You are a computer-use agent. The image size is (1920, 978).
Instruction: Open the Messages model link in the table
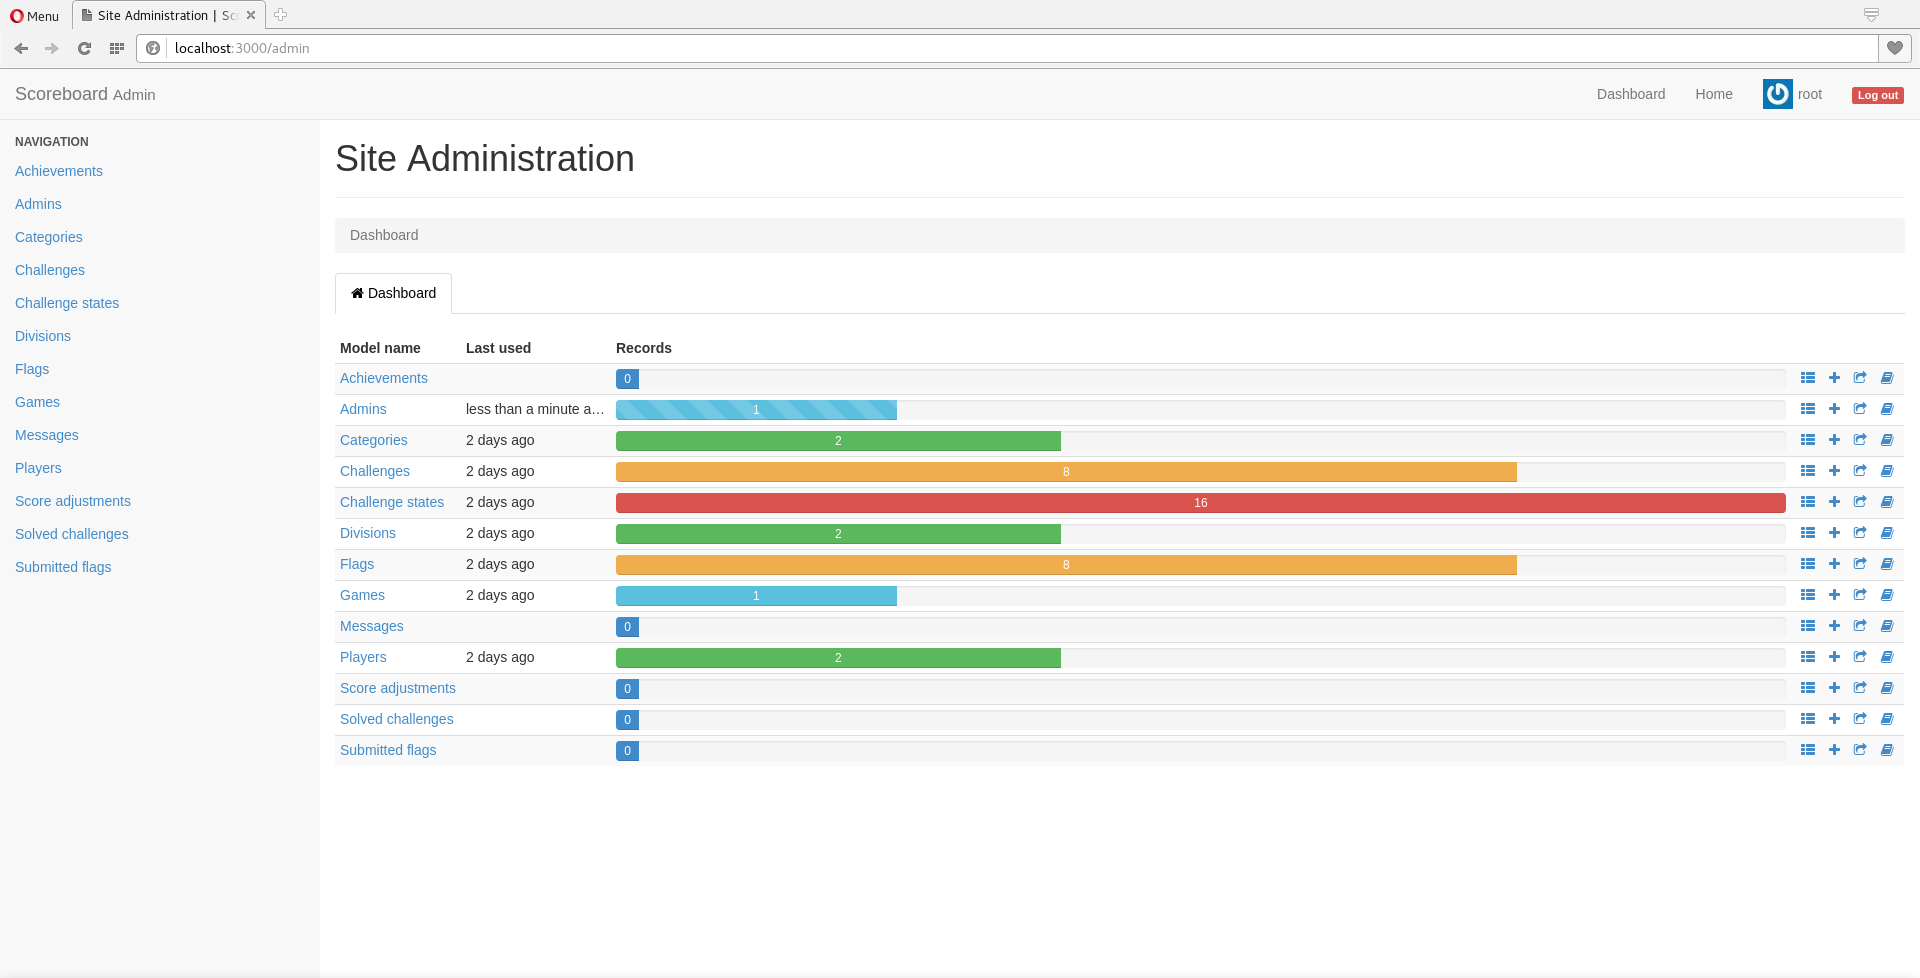(371, 626)
